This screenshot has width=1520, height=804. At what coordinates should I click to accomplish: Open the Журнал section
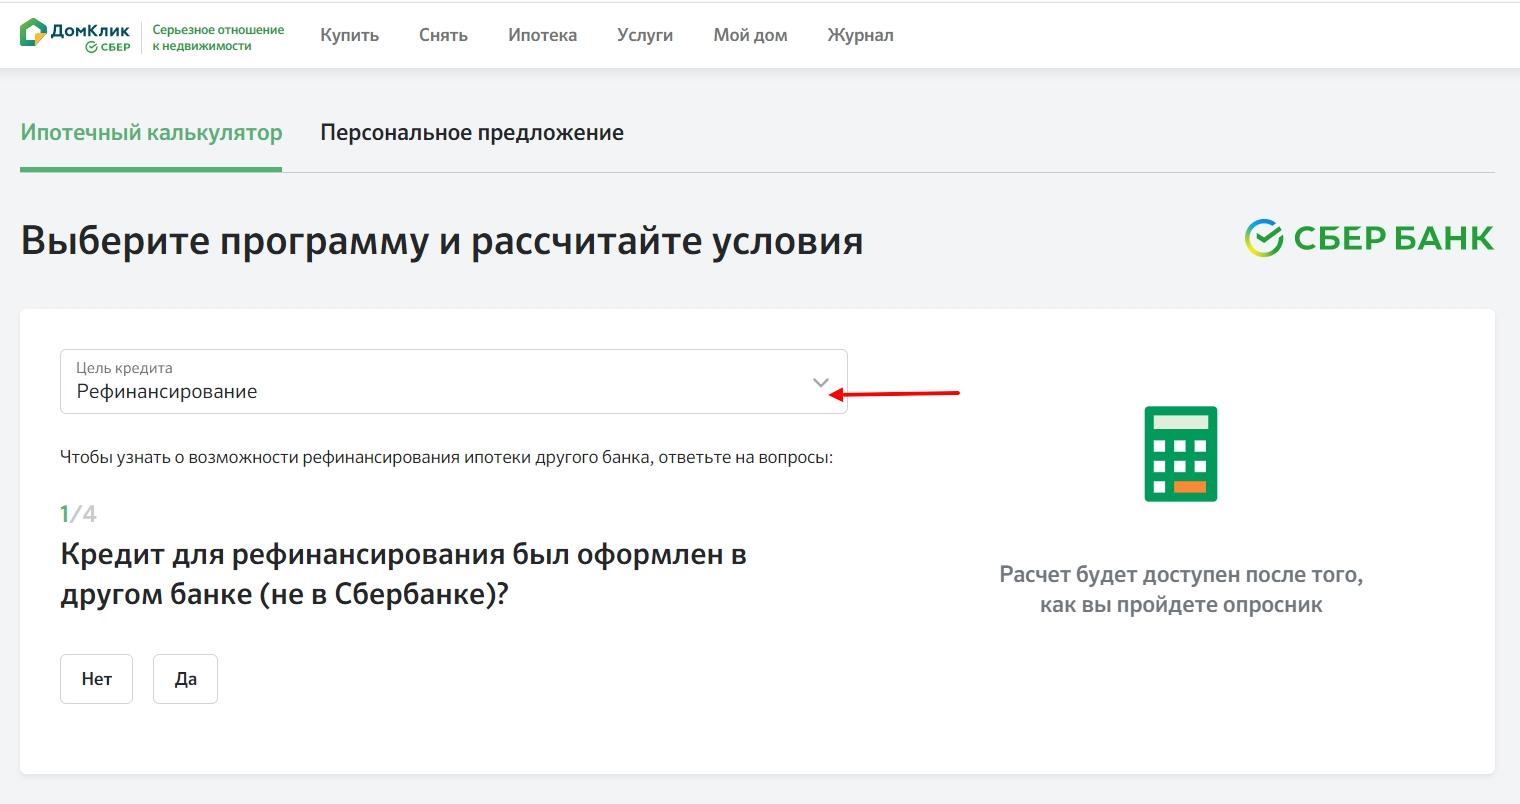point(860,35)
